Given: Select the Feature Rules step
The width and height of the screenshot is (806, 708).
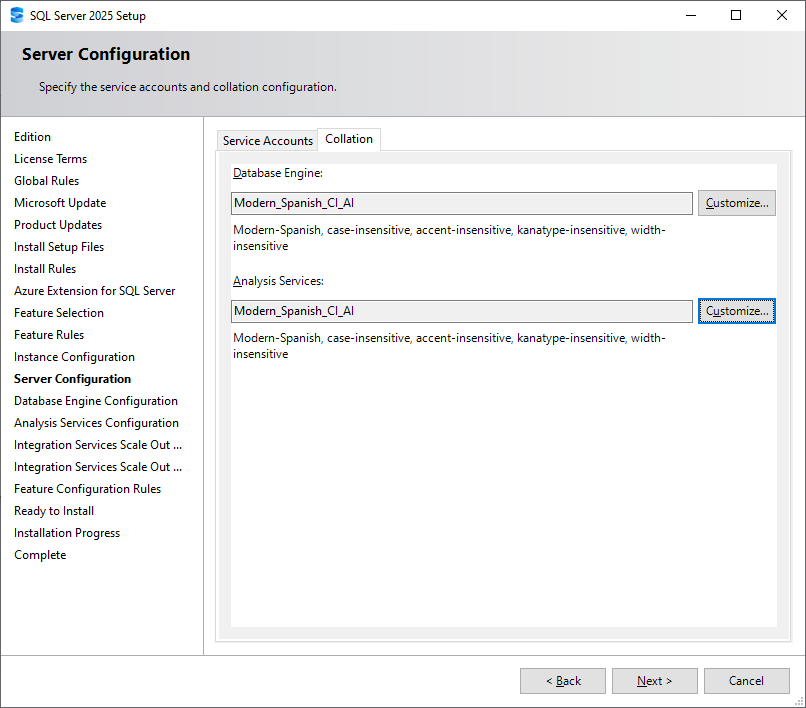Looking at the screenshot, I should pyautogui.click(x=49, y=335).
